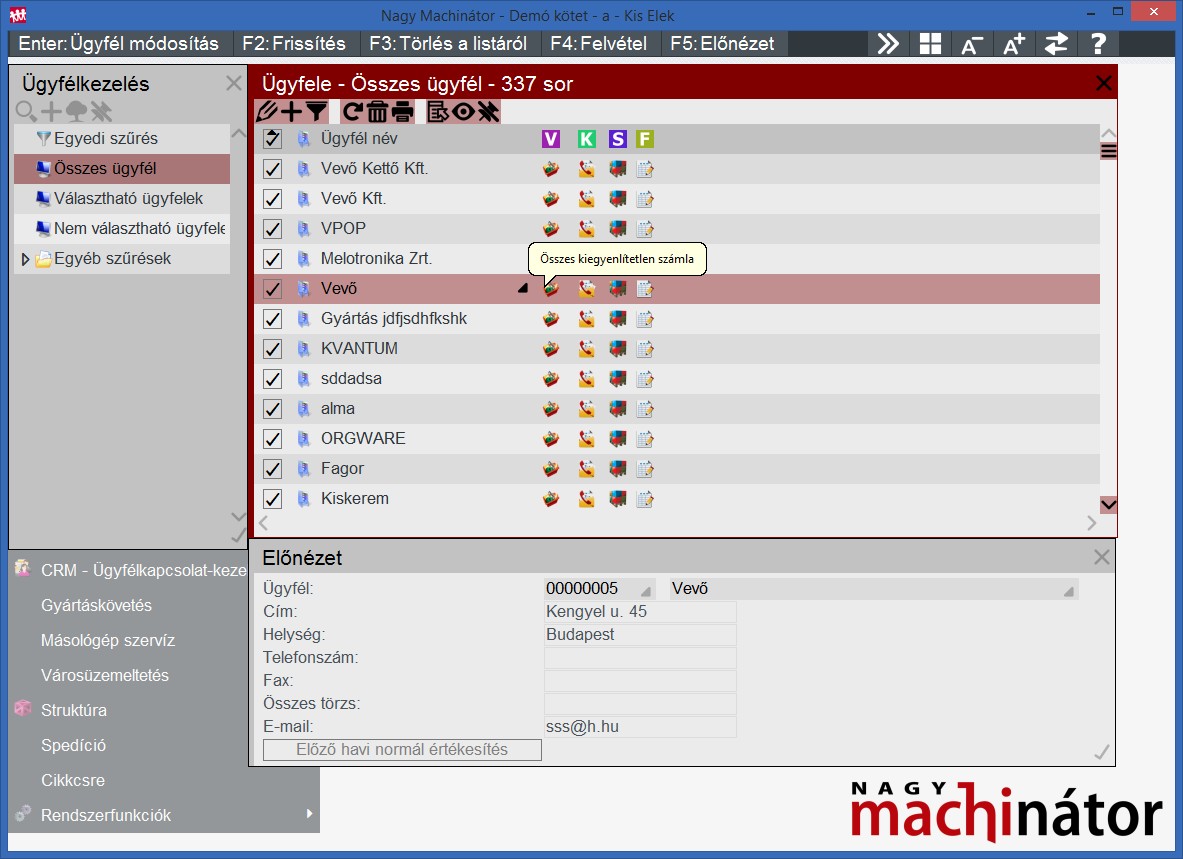Image resolution: width=1183 pixels, height=859 pixels.
Task: Click F2: Frissítés button
Action: (x=294, y=44)
